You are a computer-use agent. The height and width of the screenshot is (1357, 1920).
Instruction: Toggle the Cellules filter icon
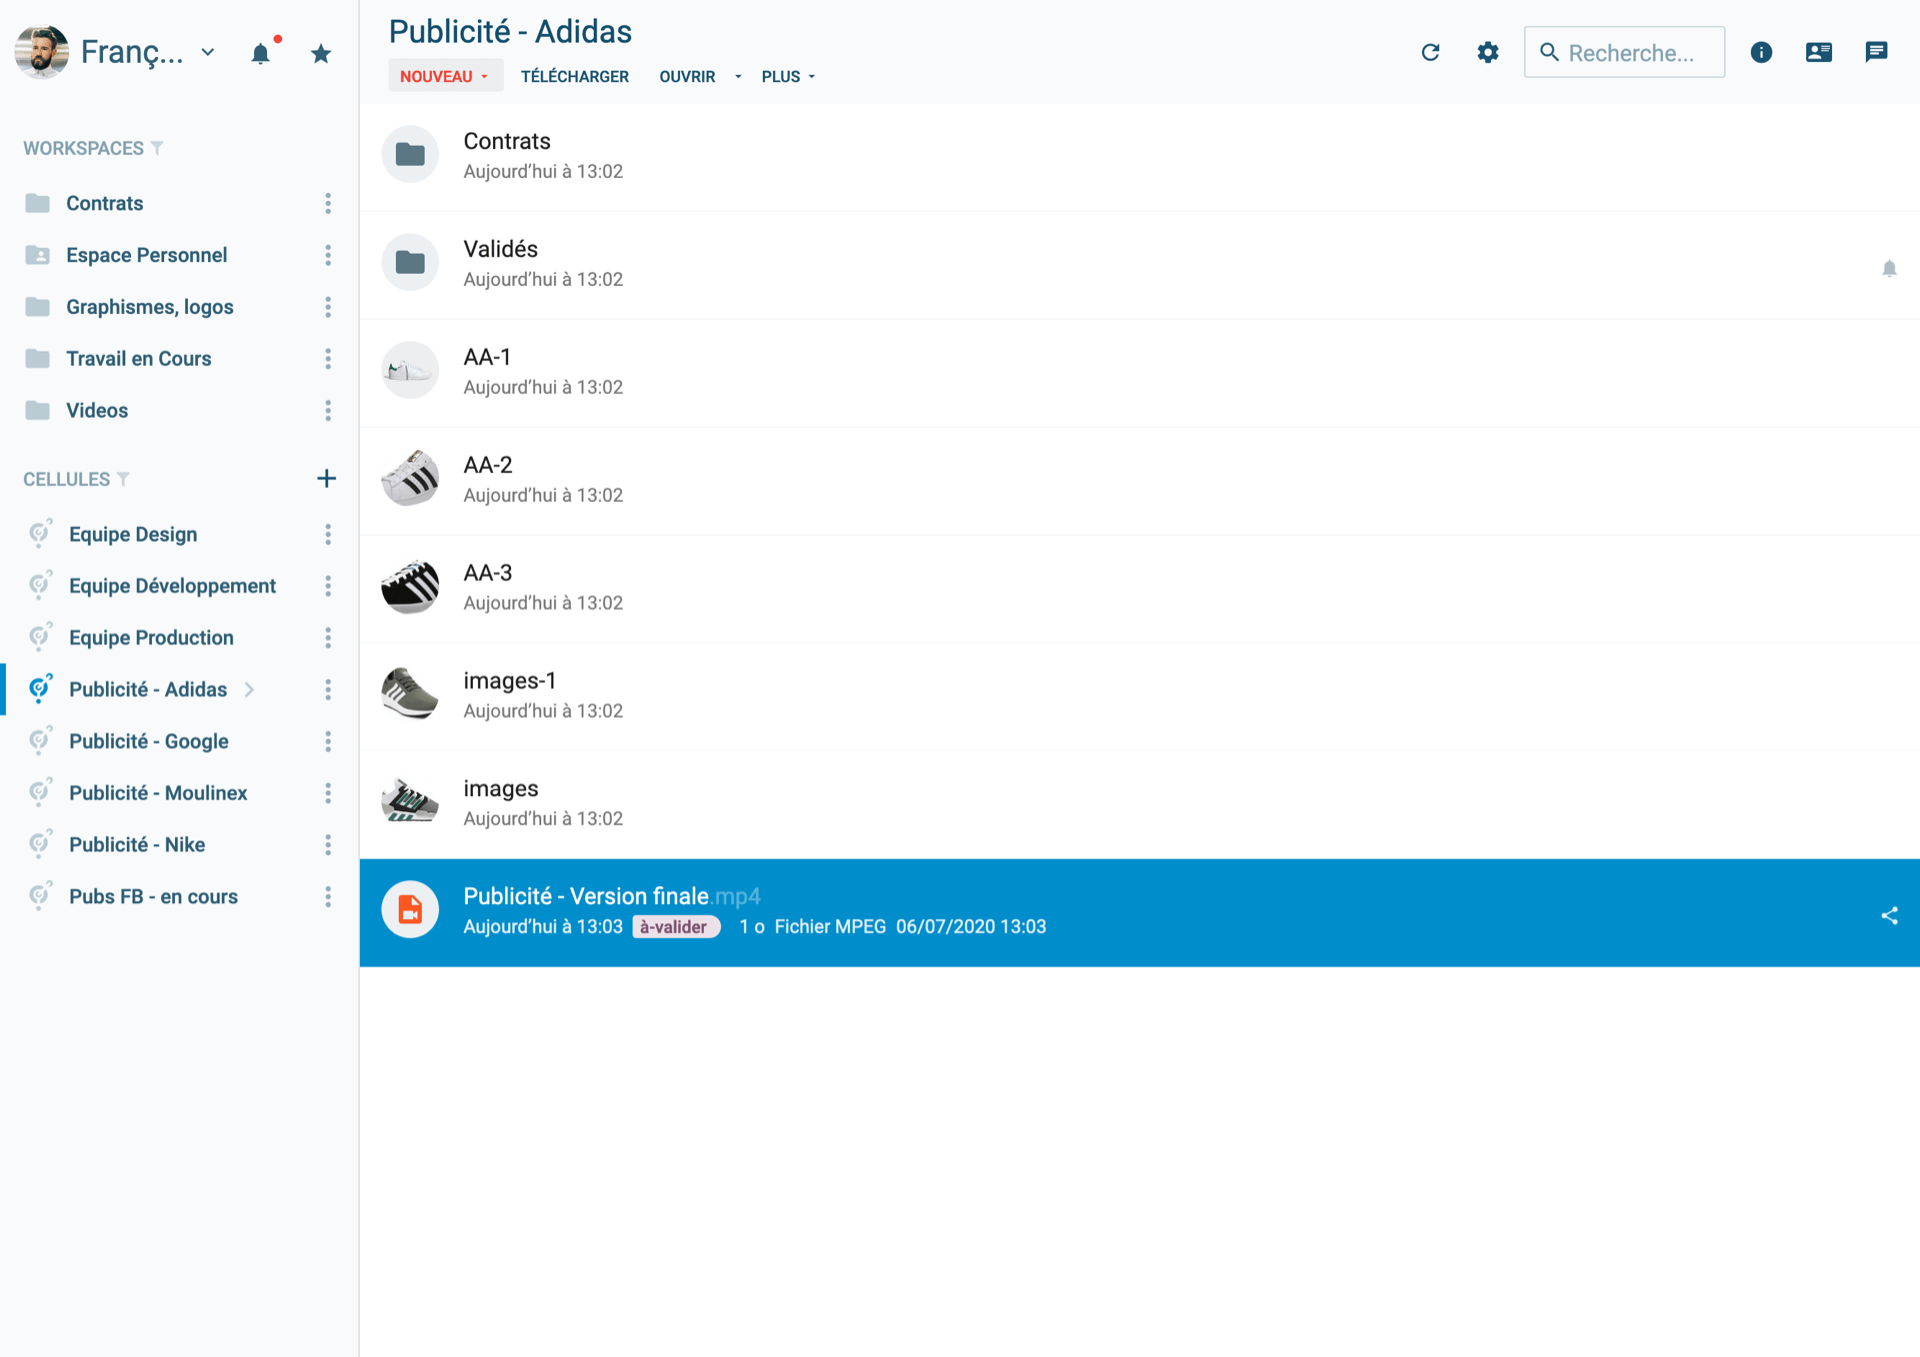click(x=123, y=479)
